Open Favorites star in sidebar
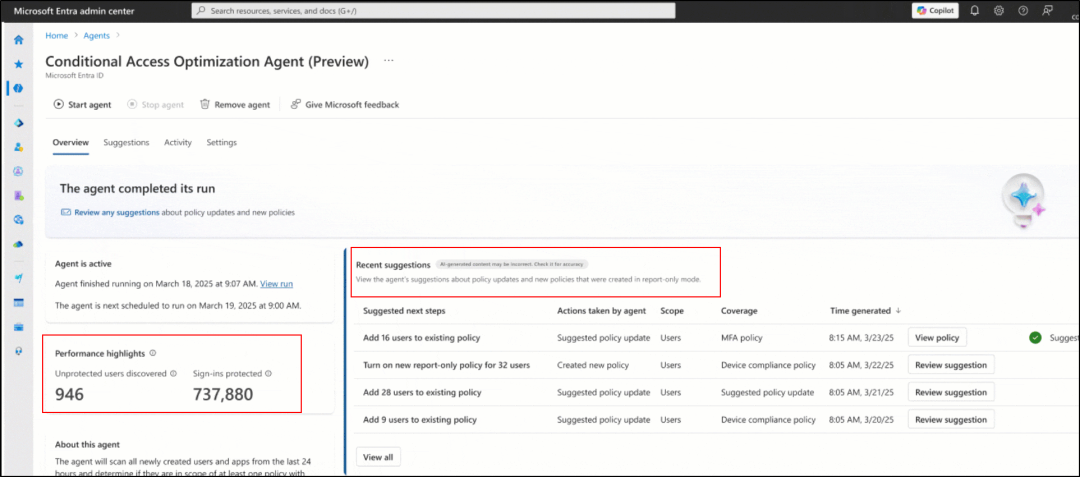The width and height of the screenshot is (1080, 477). [19, 64]
